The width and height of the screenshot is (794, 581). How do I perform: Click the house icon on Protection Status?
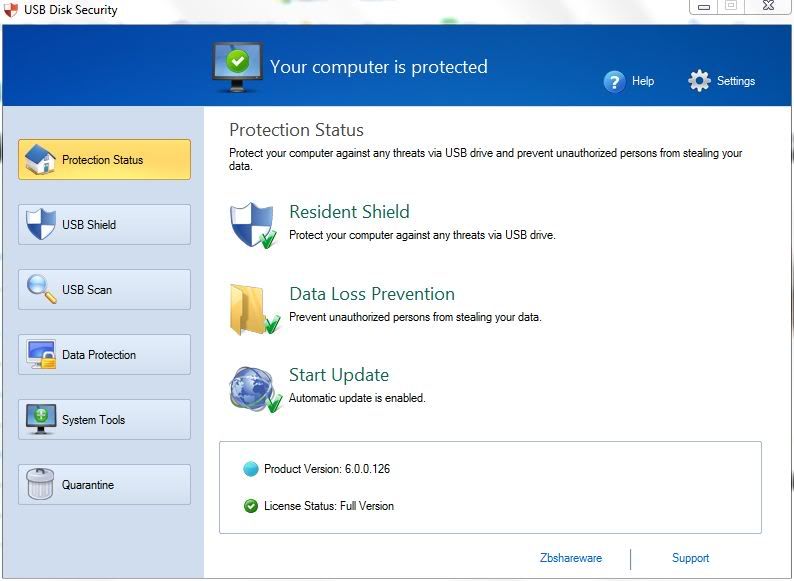[40, 160]
